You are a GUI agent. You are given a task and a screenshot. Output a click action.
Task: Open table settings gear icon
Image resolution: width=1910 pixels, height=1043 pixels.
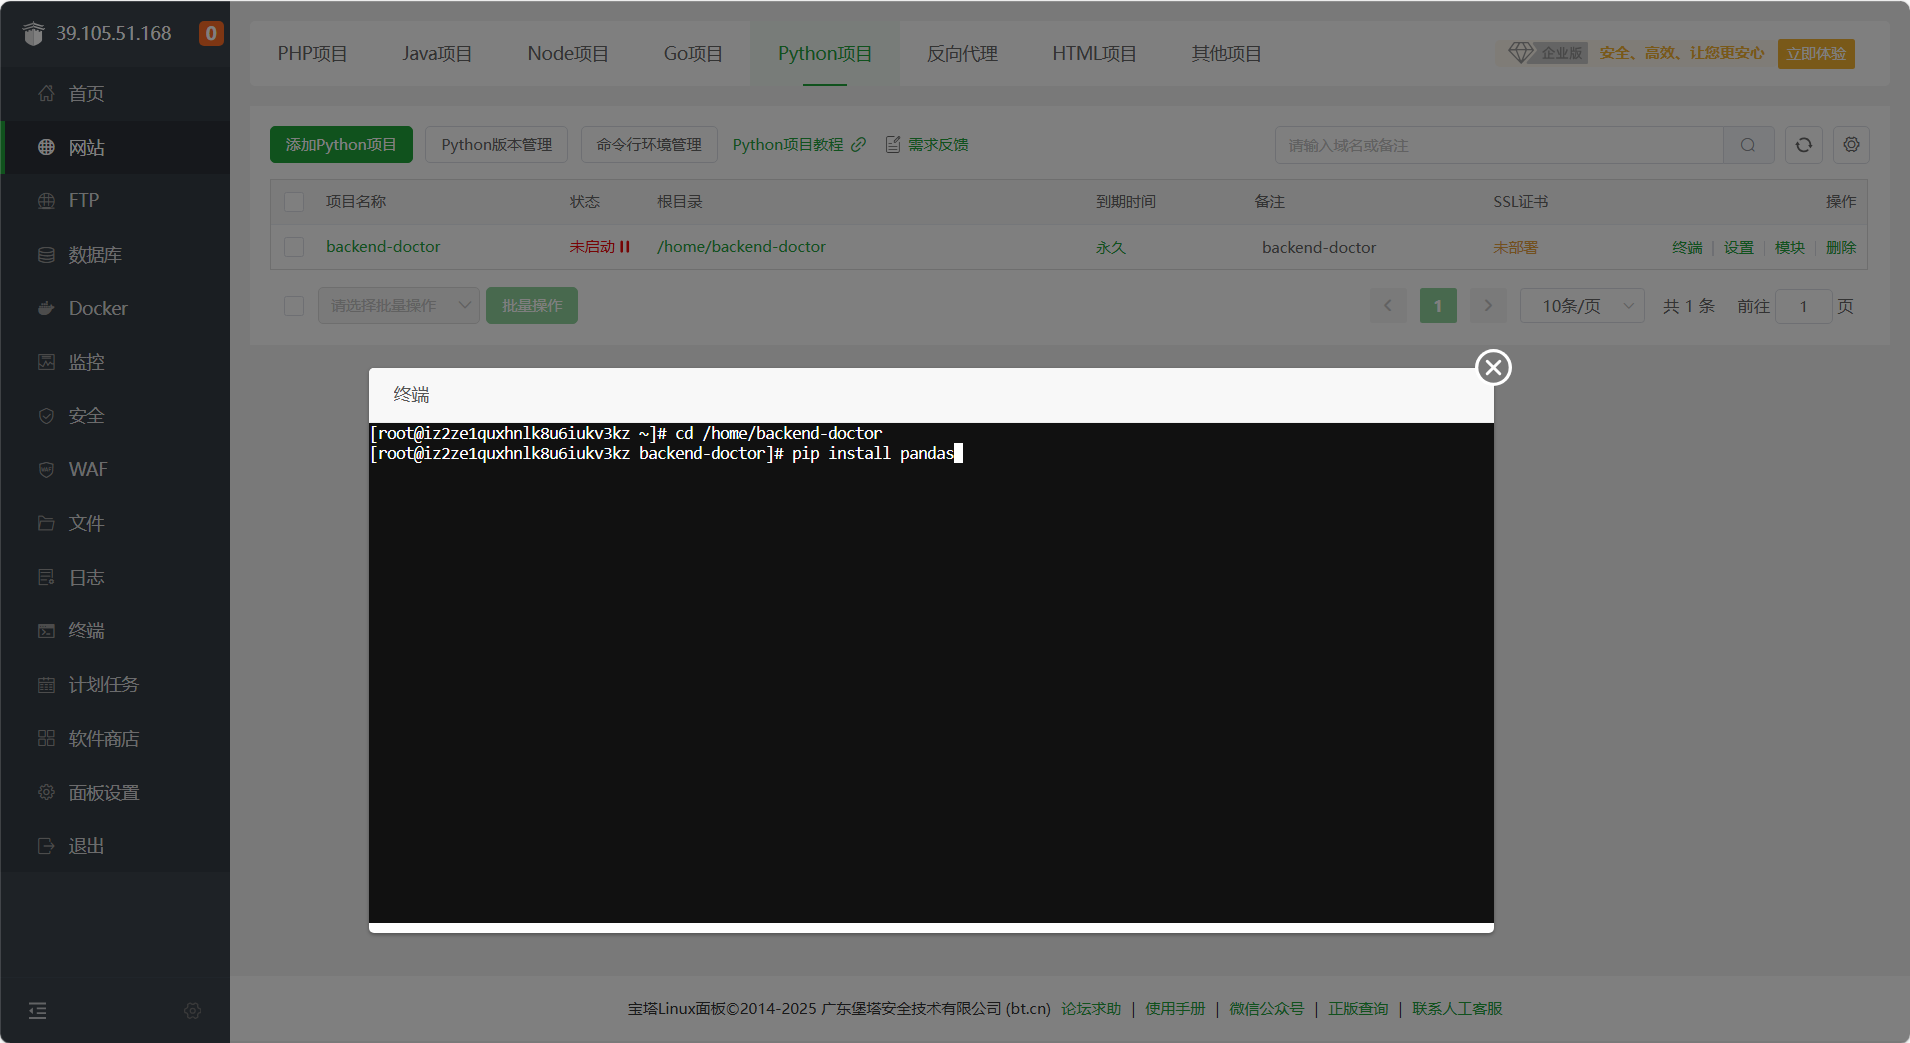[x=1852, y=145]
